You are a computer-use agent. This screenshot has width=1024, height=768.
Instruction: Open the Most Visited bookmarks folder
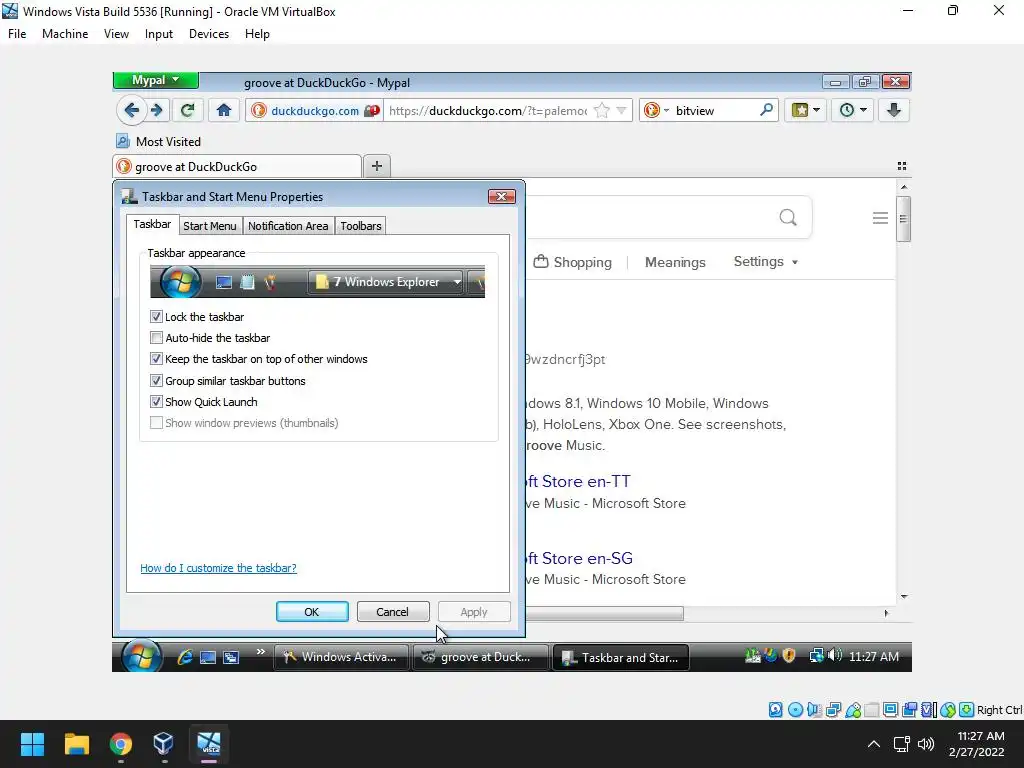(159, 142)
